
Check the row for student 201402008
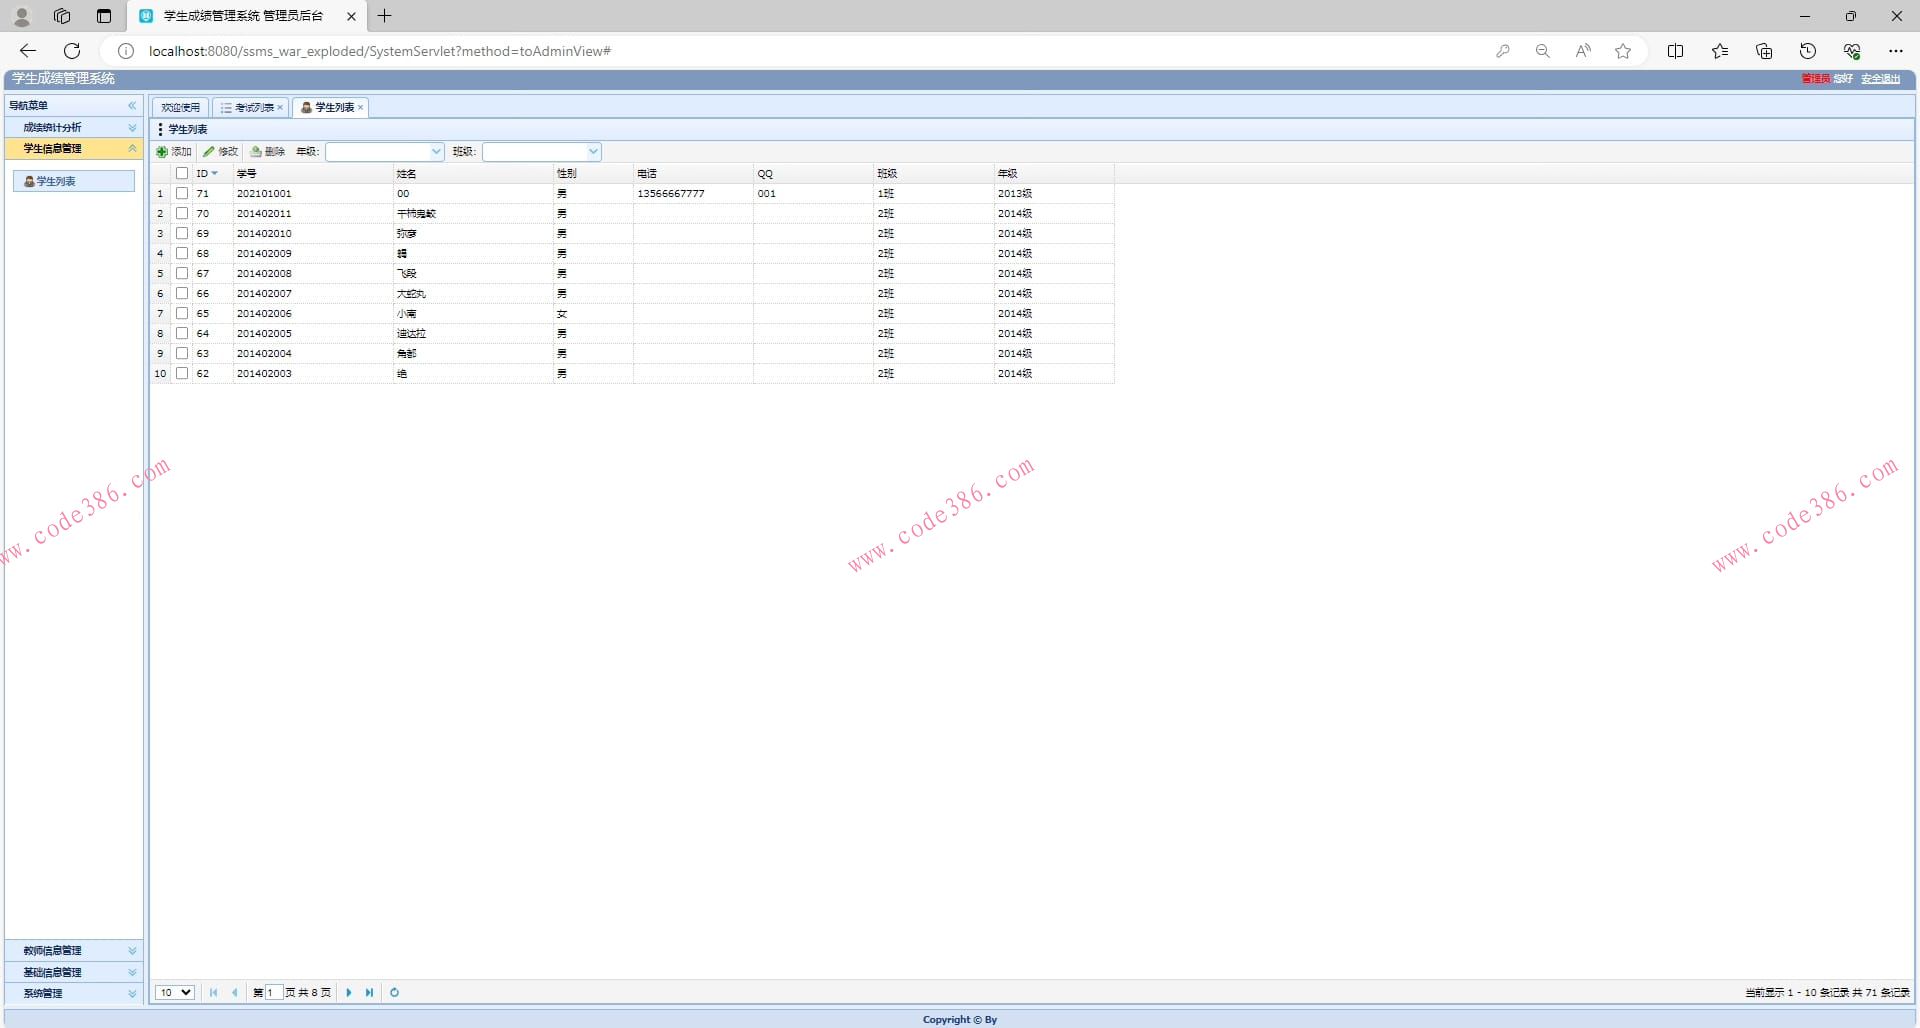click(x=182, y=273)
